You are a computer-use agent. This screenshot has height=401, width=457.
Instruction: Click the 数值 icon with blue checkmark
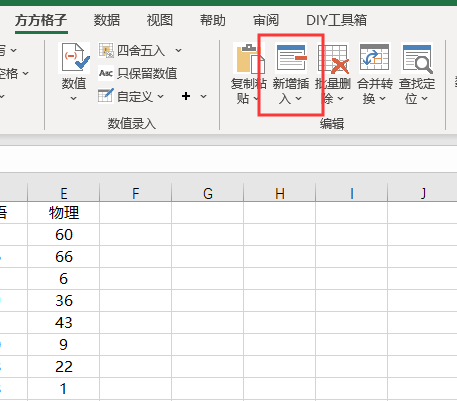click(x=74, y=58)
